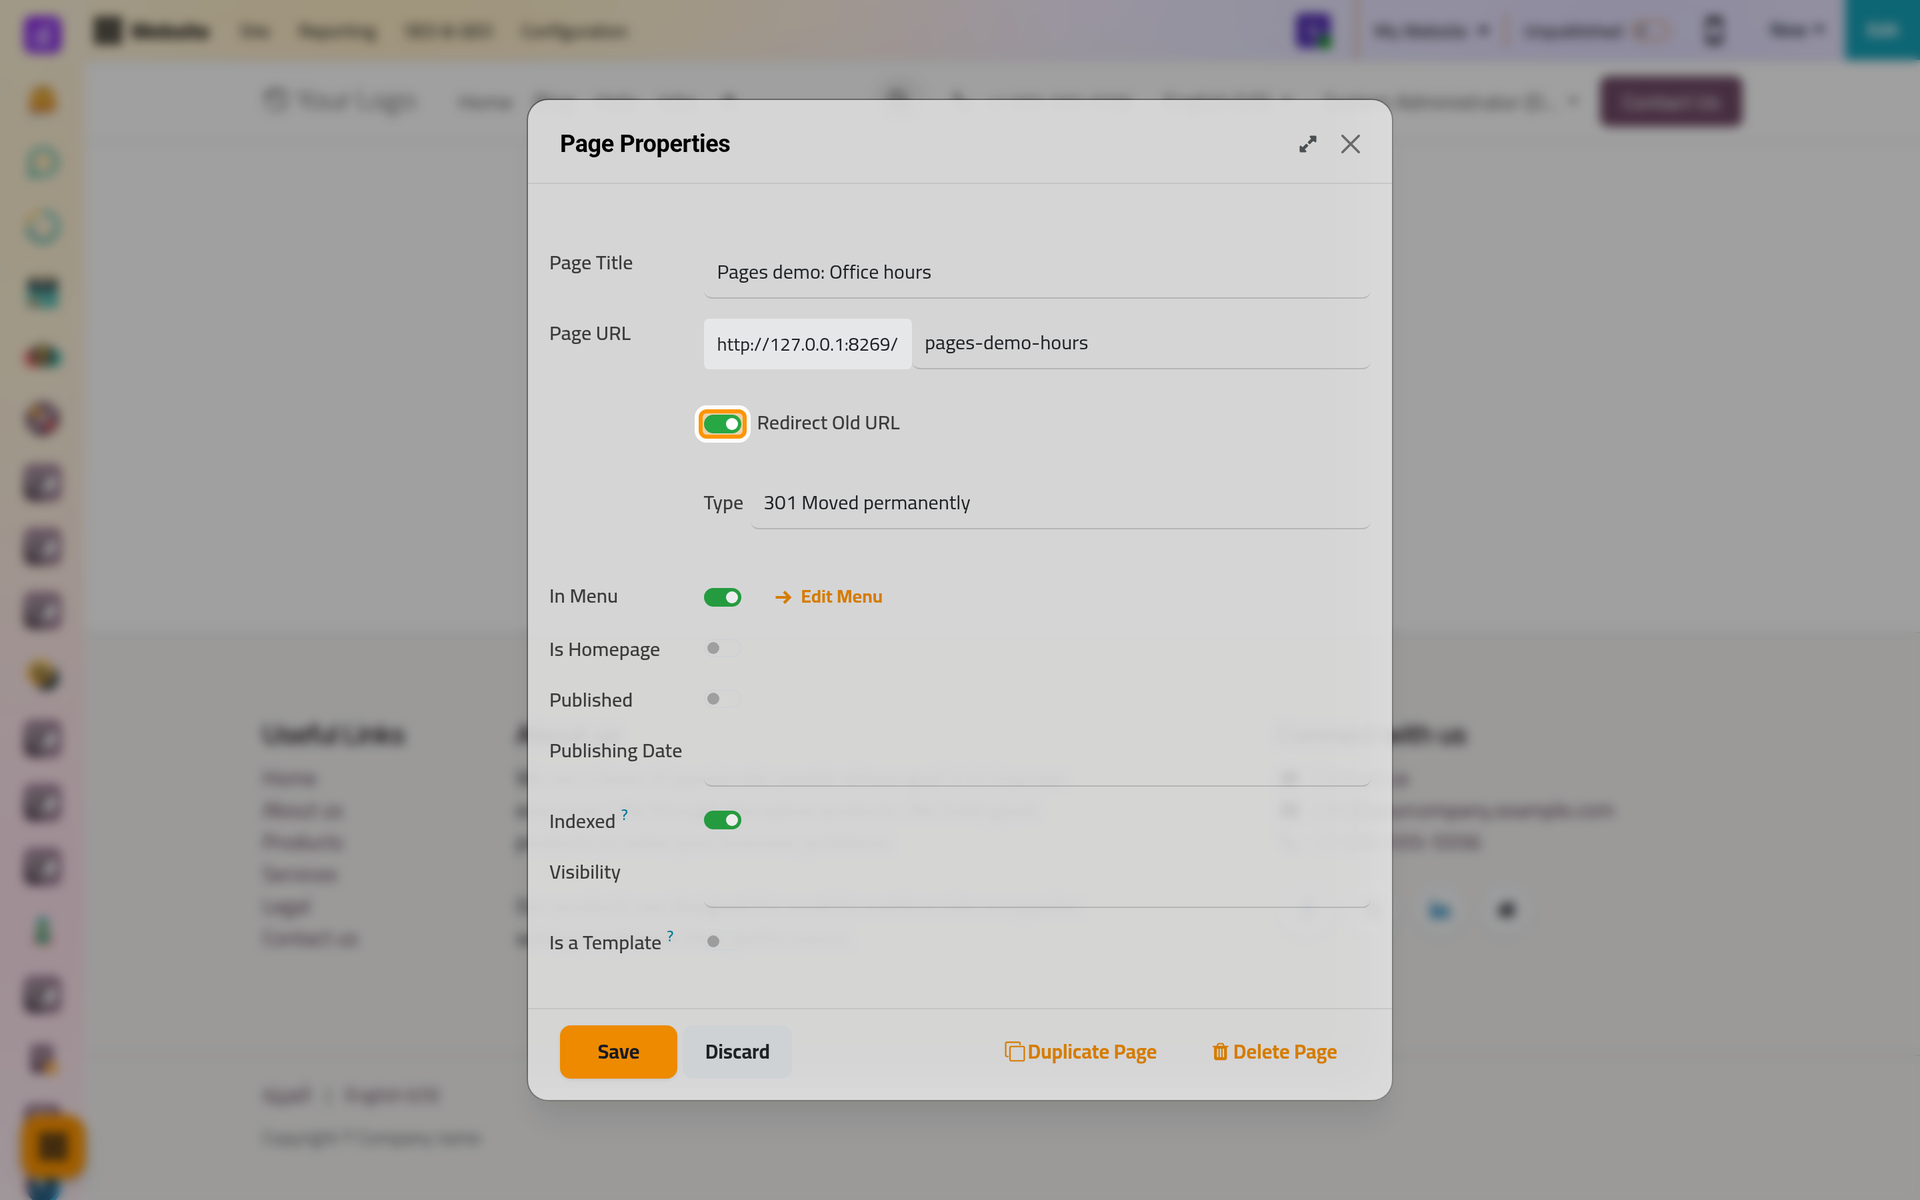Enable the Is Homepage toggle
1920x1200 pixels.
(x=722, y=648)
